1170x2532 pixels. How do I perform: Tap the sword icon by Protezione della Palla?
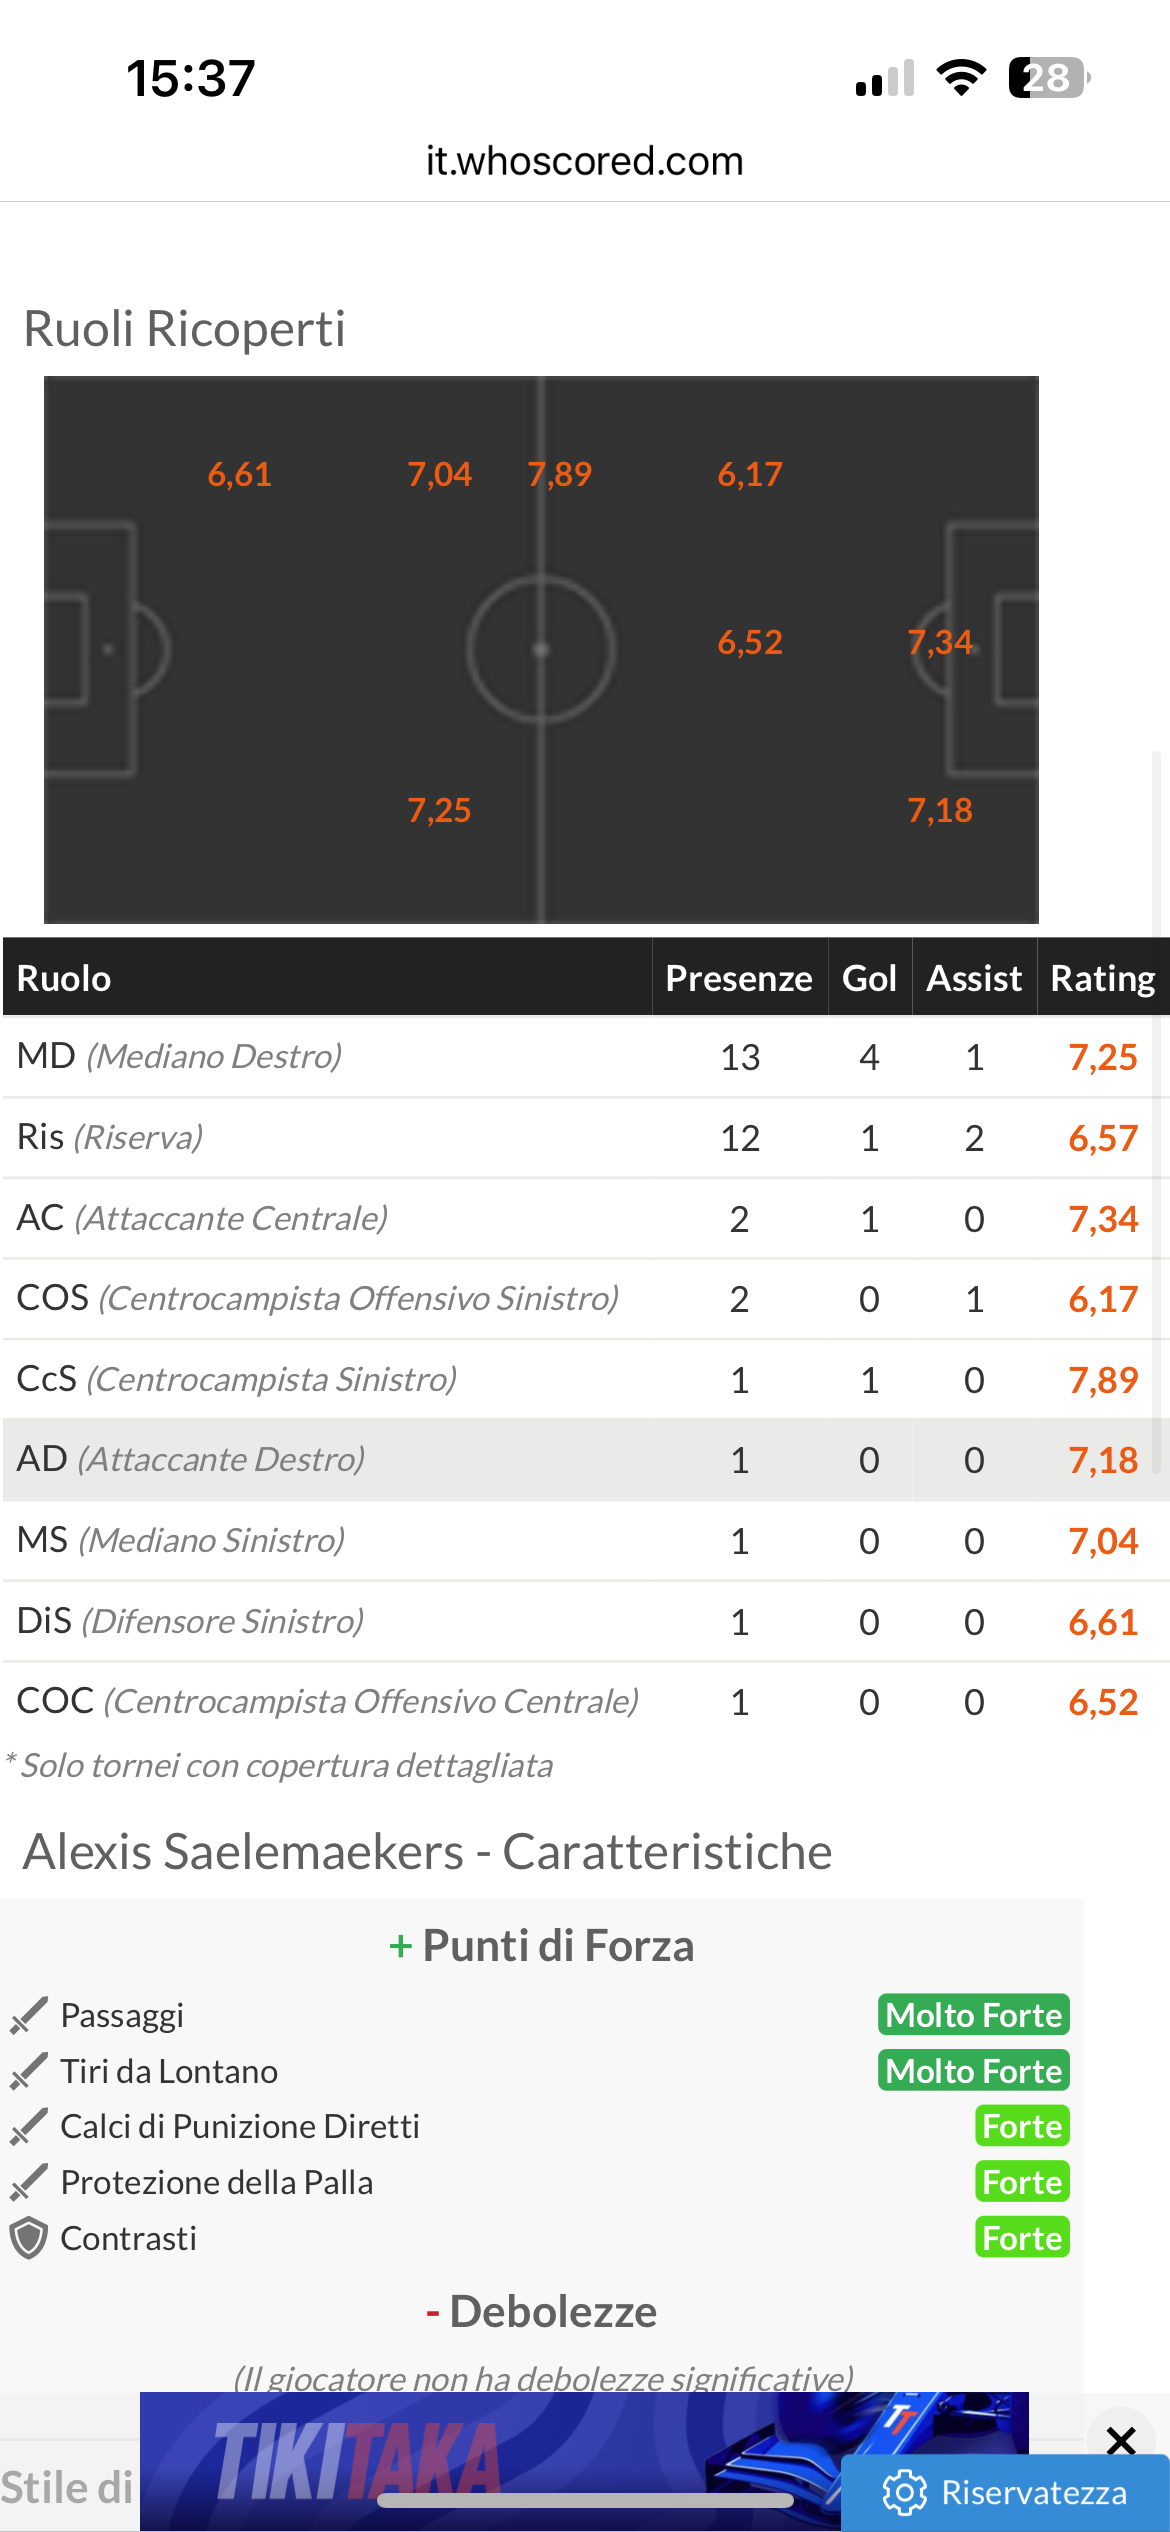[28, 2182]
